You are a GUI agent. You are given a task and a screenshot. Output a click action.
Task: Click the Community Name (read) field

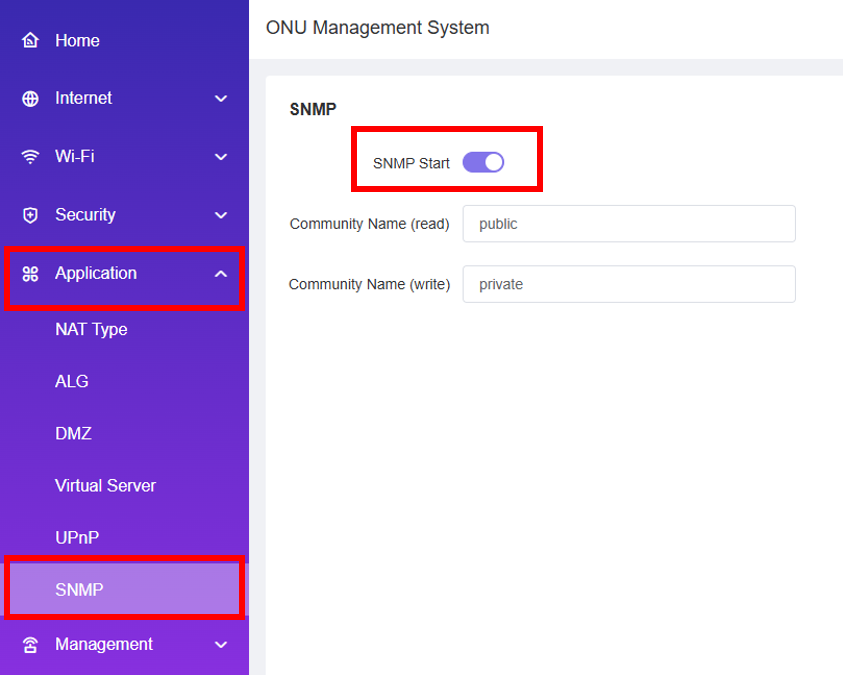click(628, 224)
